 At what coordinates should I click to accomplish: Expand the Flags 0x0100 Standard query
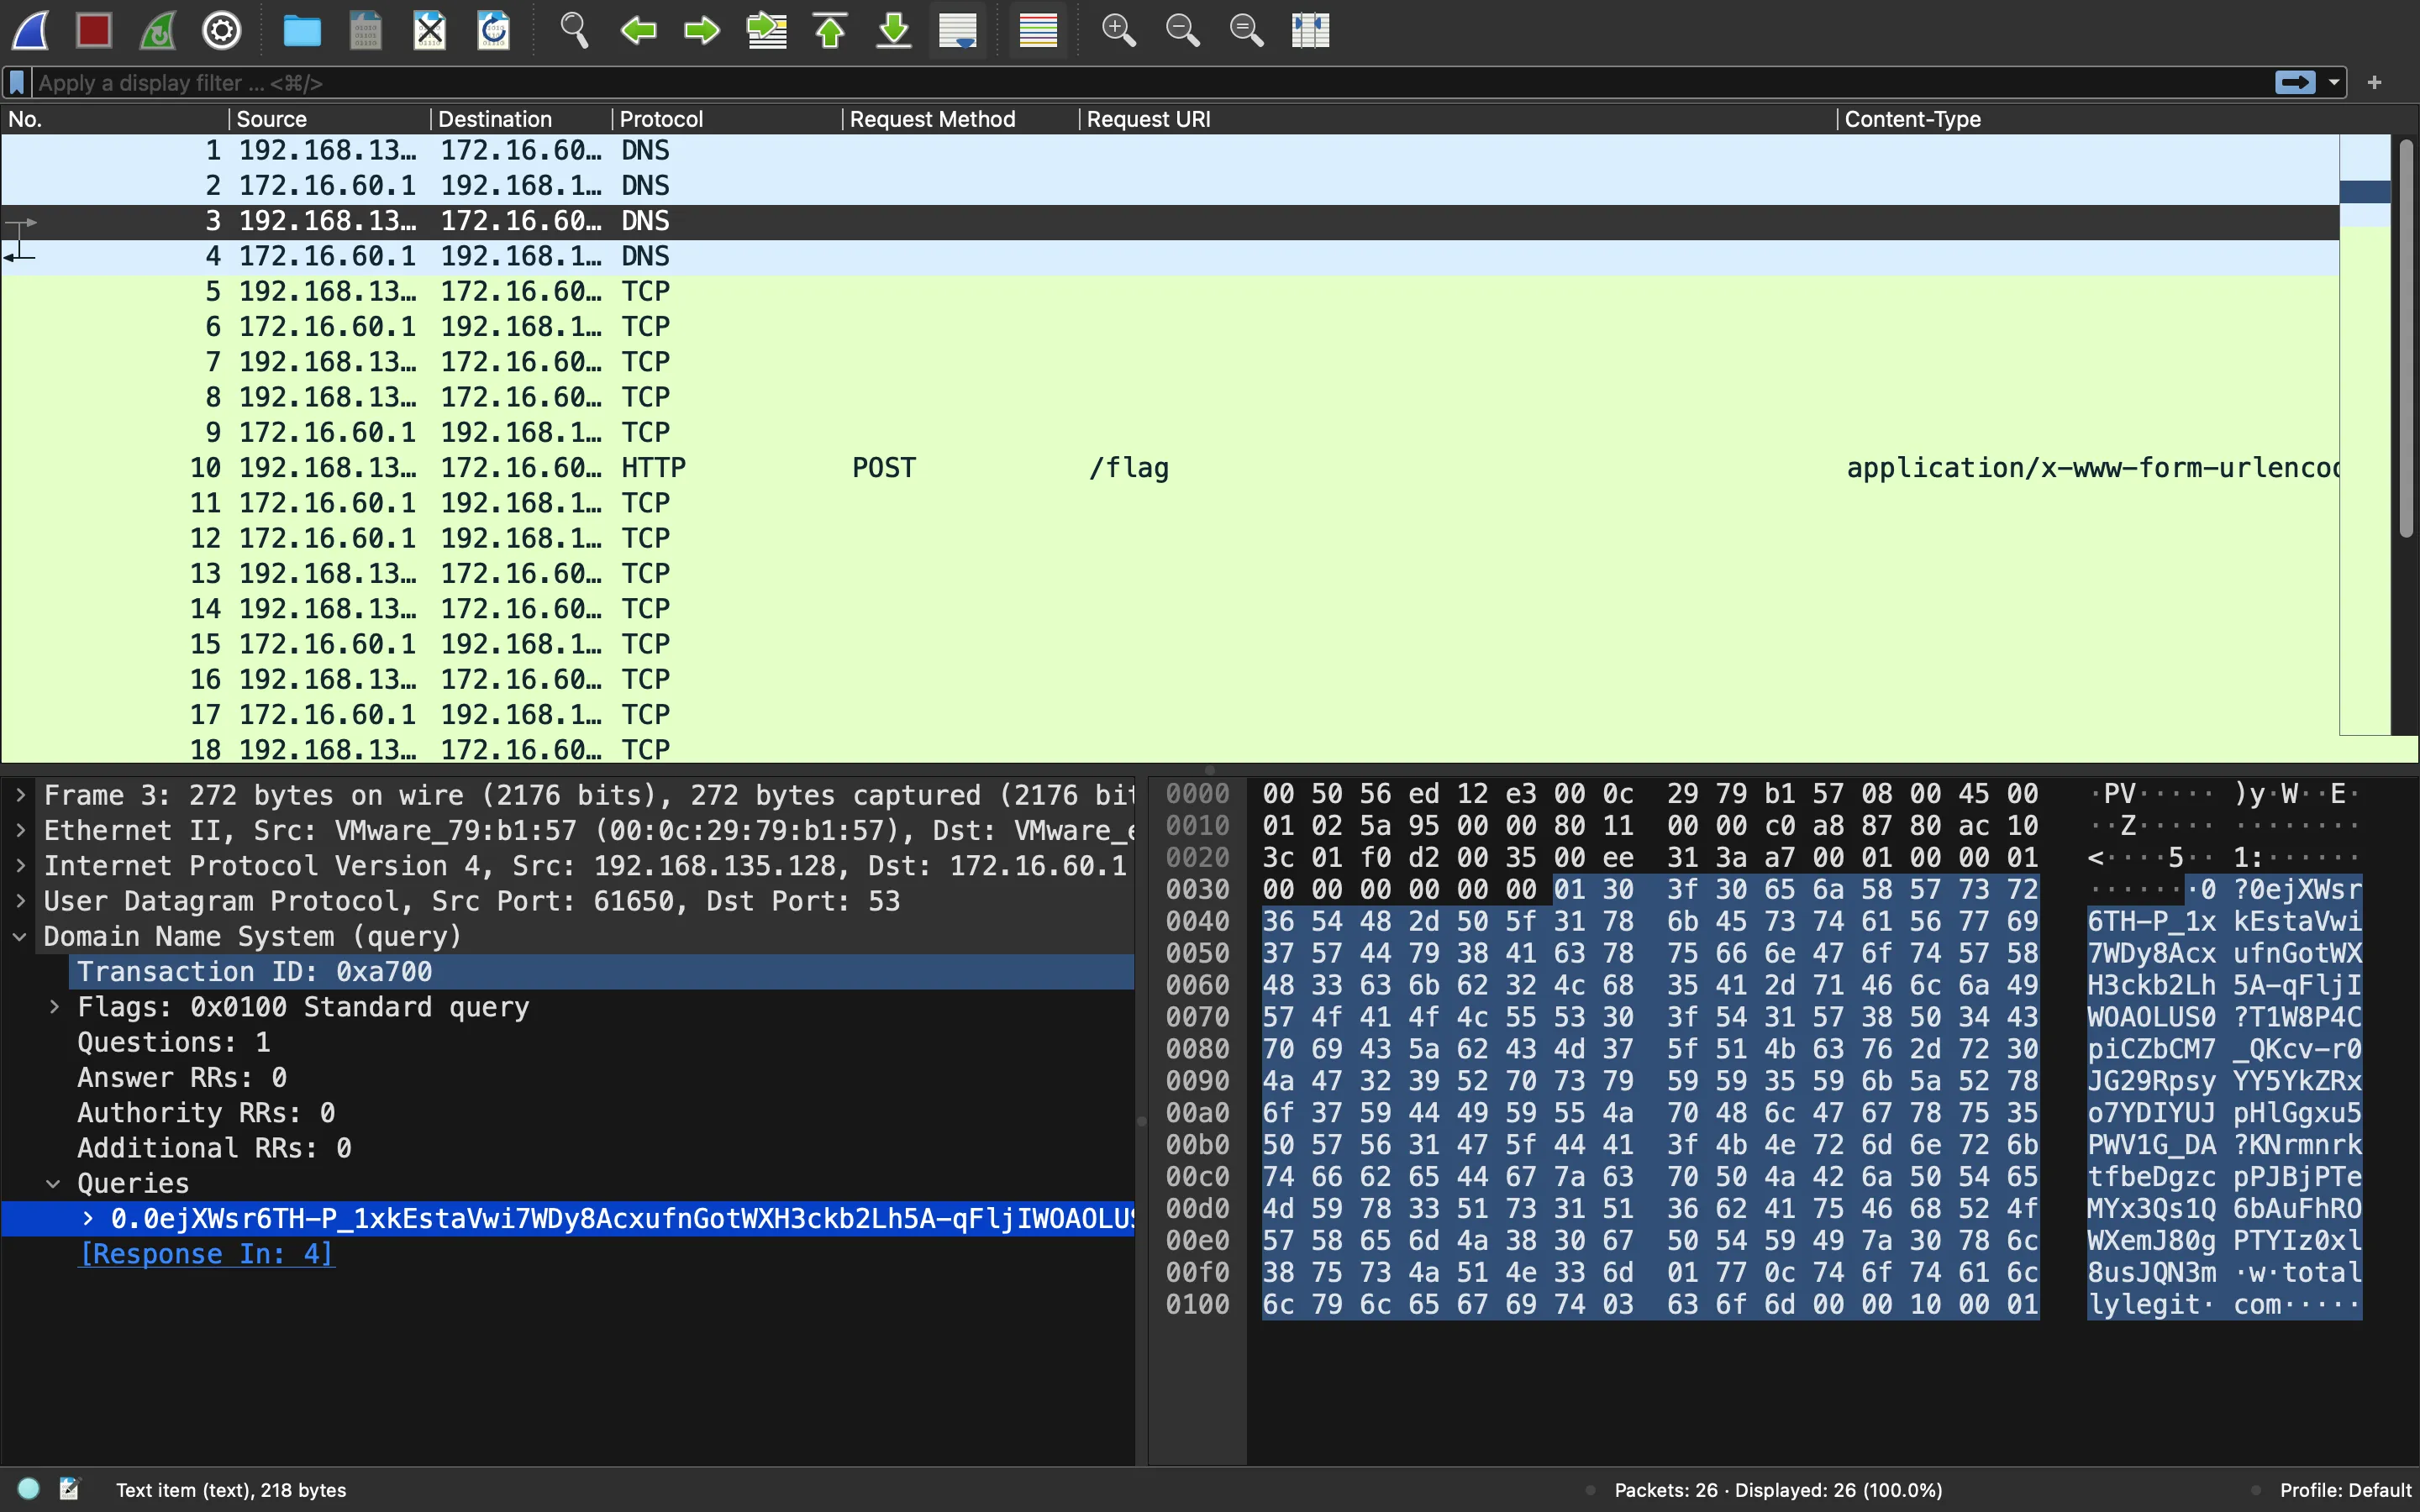[54, 1007]
